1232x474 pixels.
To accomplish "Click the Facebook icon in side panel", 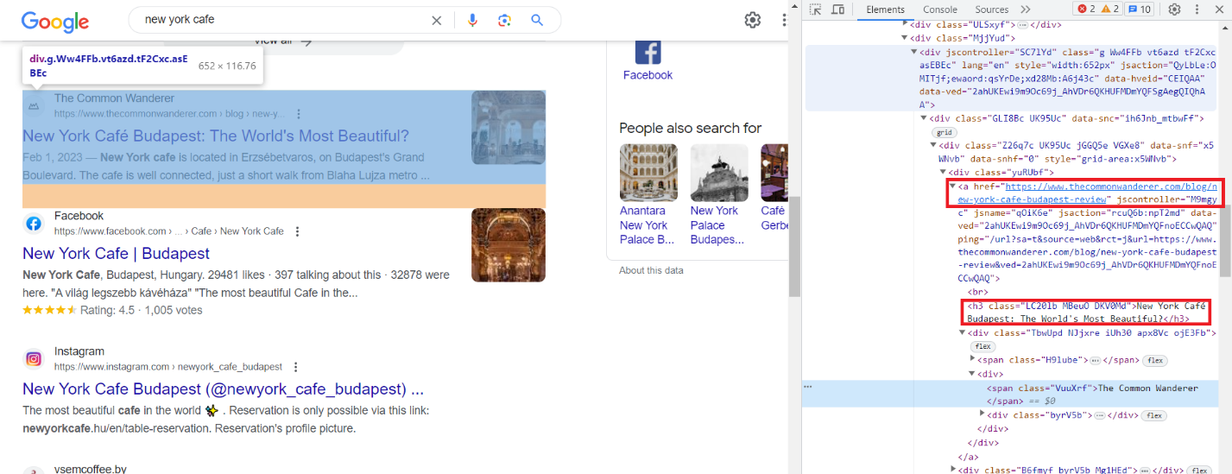I will (x=648, y=52).
